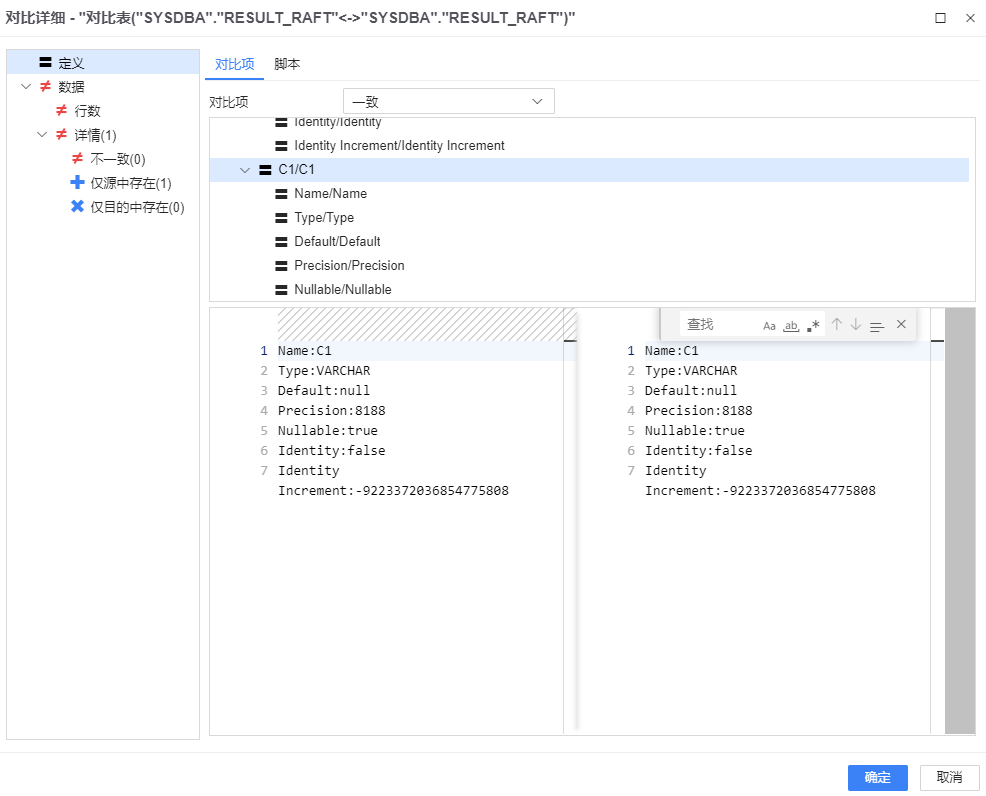Click the not-equal icon beside 不一致(0)

pos(77,158)
